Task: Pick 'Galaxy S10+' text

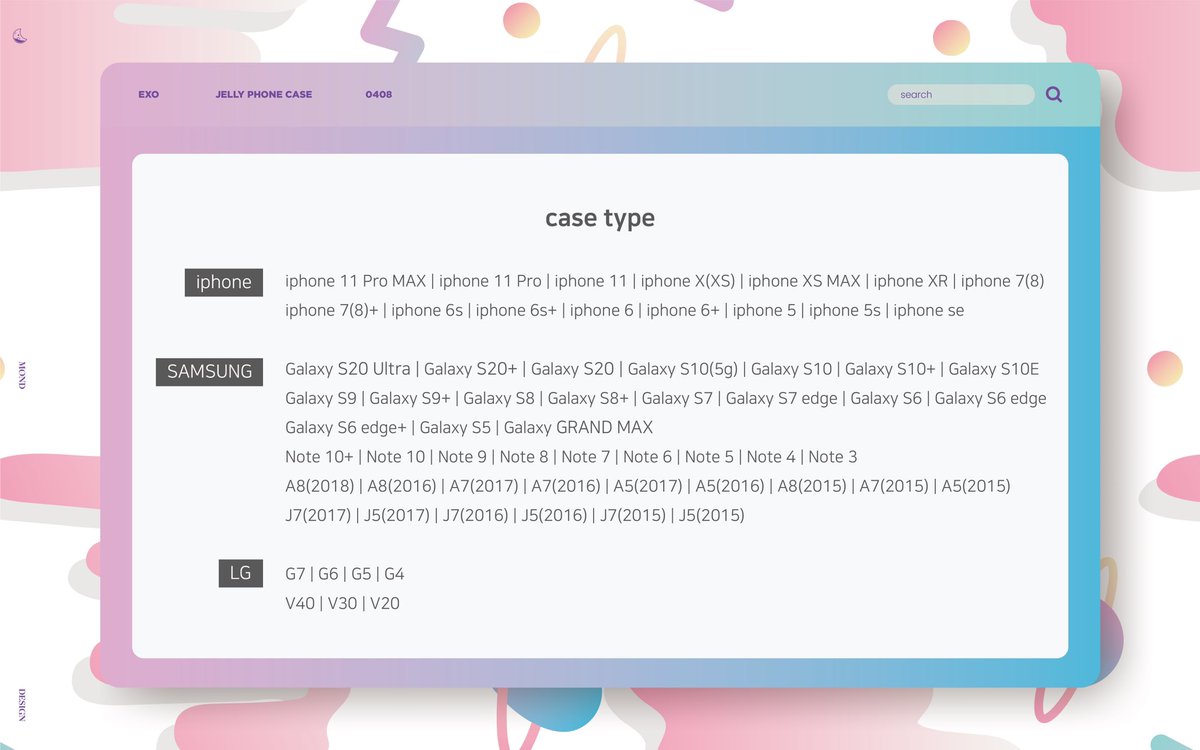Action: (890, 369)
